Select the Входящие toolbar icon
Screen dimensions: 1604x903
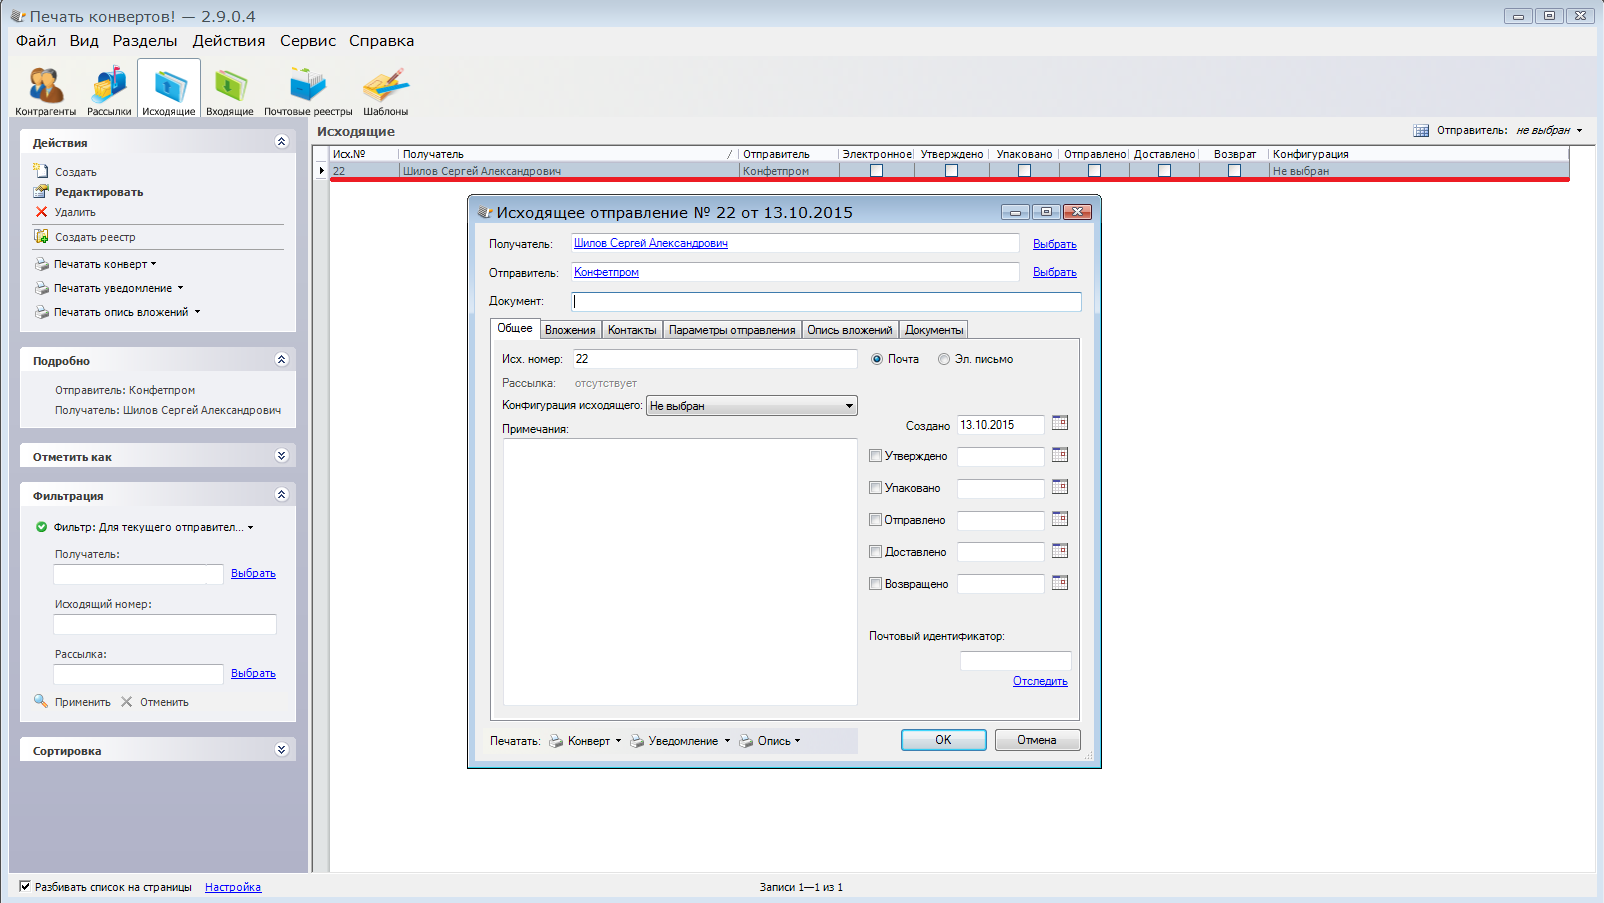pyautogui.click(x=230, y=87)
